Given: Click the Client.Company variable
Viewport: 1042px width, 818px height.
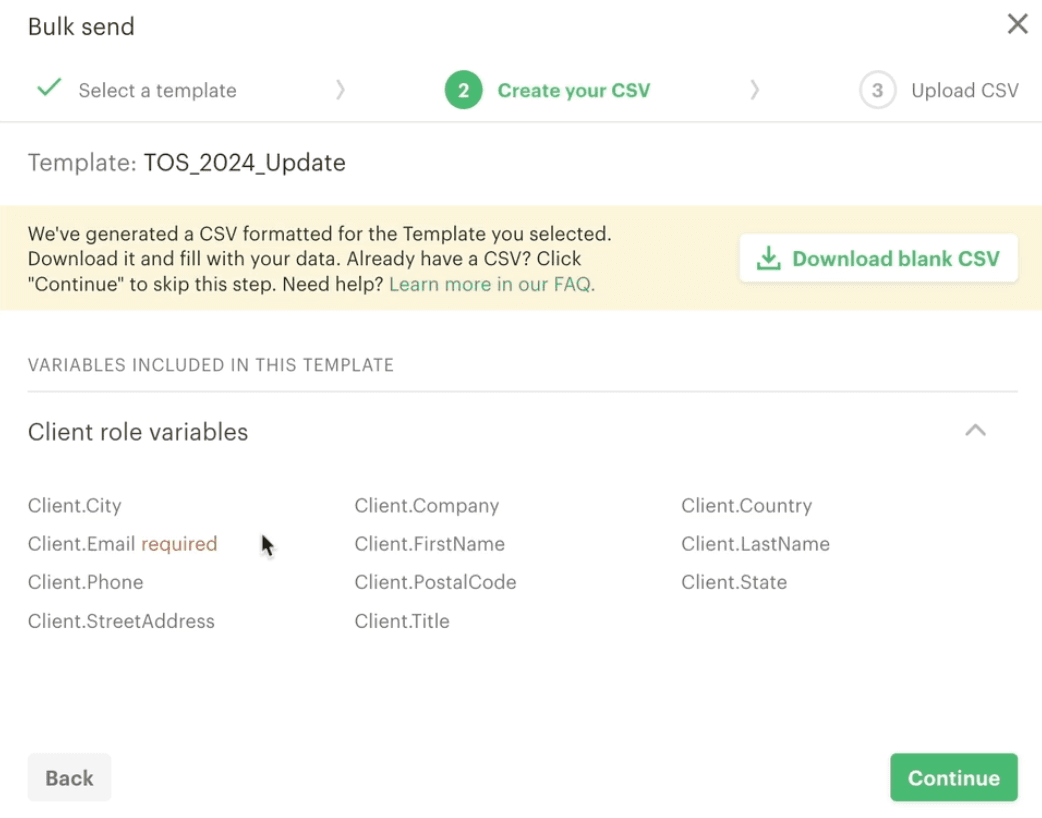Looking at the screenshot, I should tap(426, 506).
